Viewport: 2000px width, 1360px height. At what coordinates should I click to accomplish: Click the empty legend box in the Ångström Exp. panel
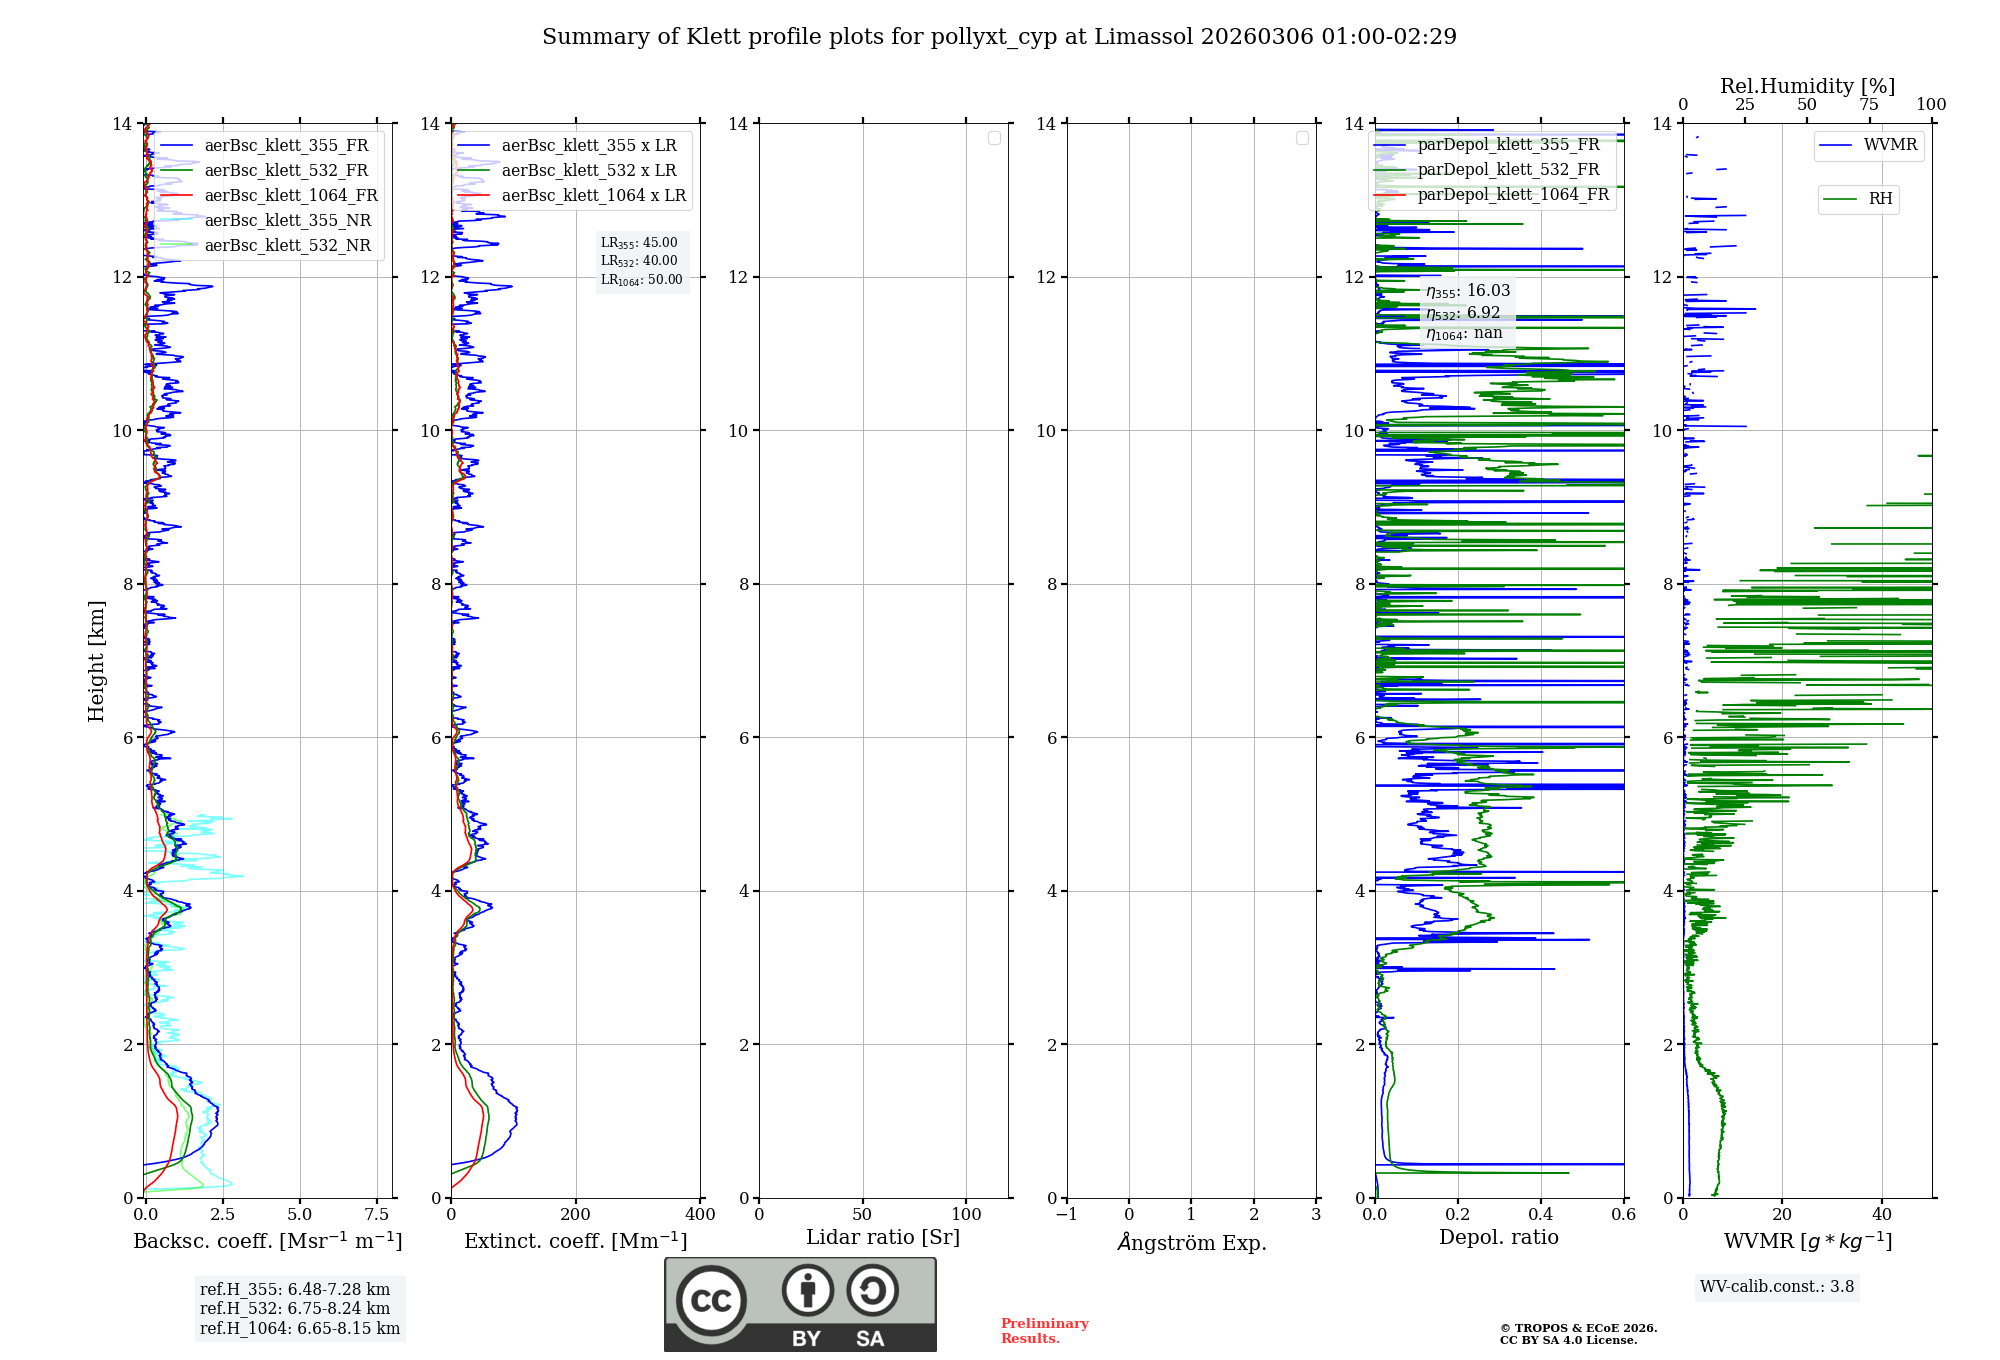click(1302, 138)
